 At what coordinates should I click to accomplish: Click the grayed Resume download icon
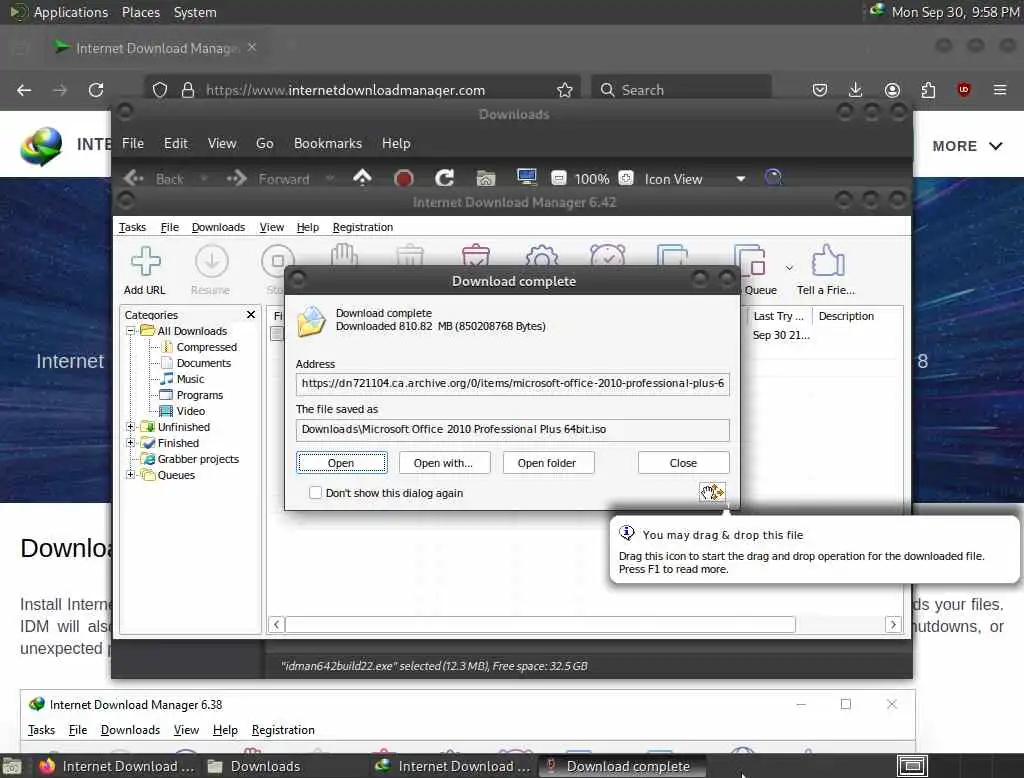pyautogui.click(x=212, y=261)
